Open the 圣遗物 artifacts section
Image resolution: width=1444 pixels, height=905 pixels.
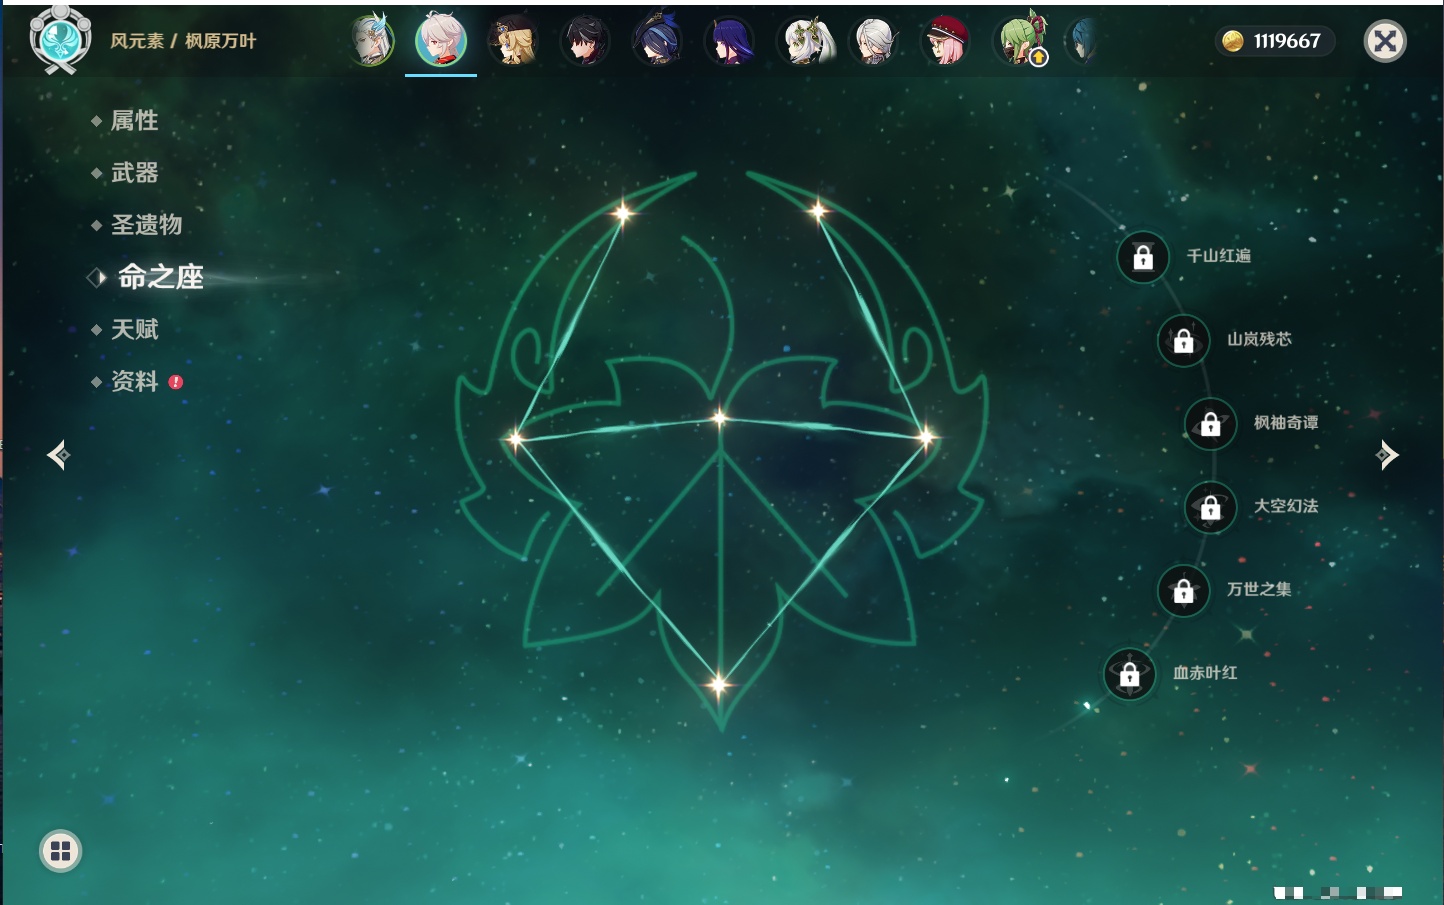(146, 225)
